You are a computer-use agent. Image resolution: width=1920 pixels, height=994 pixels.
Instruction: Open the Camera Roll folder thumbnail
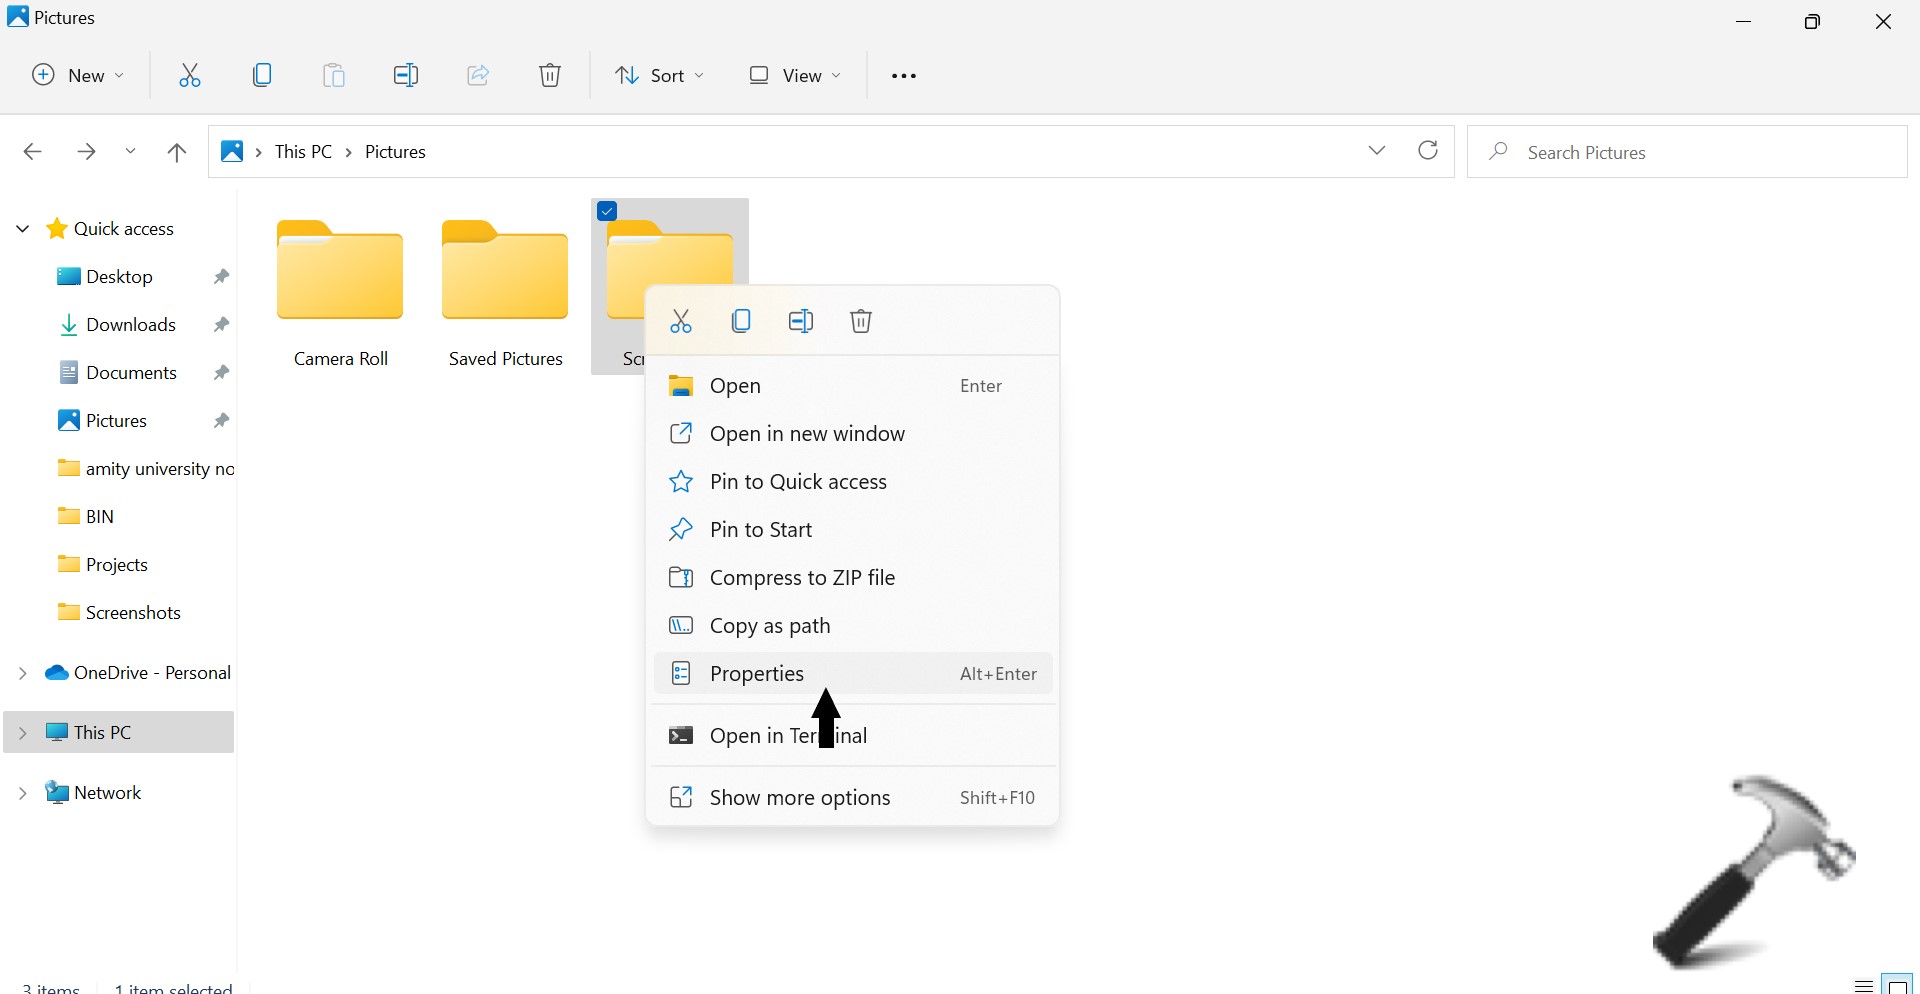(341, 272)
